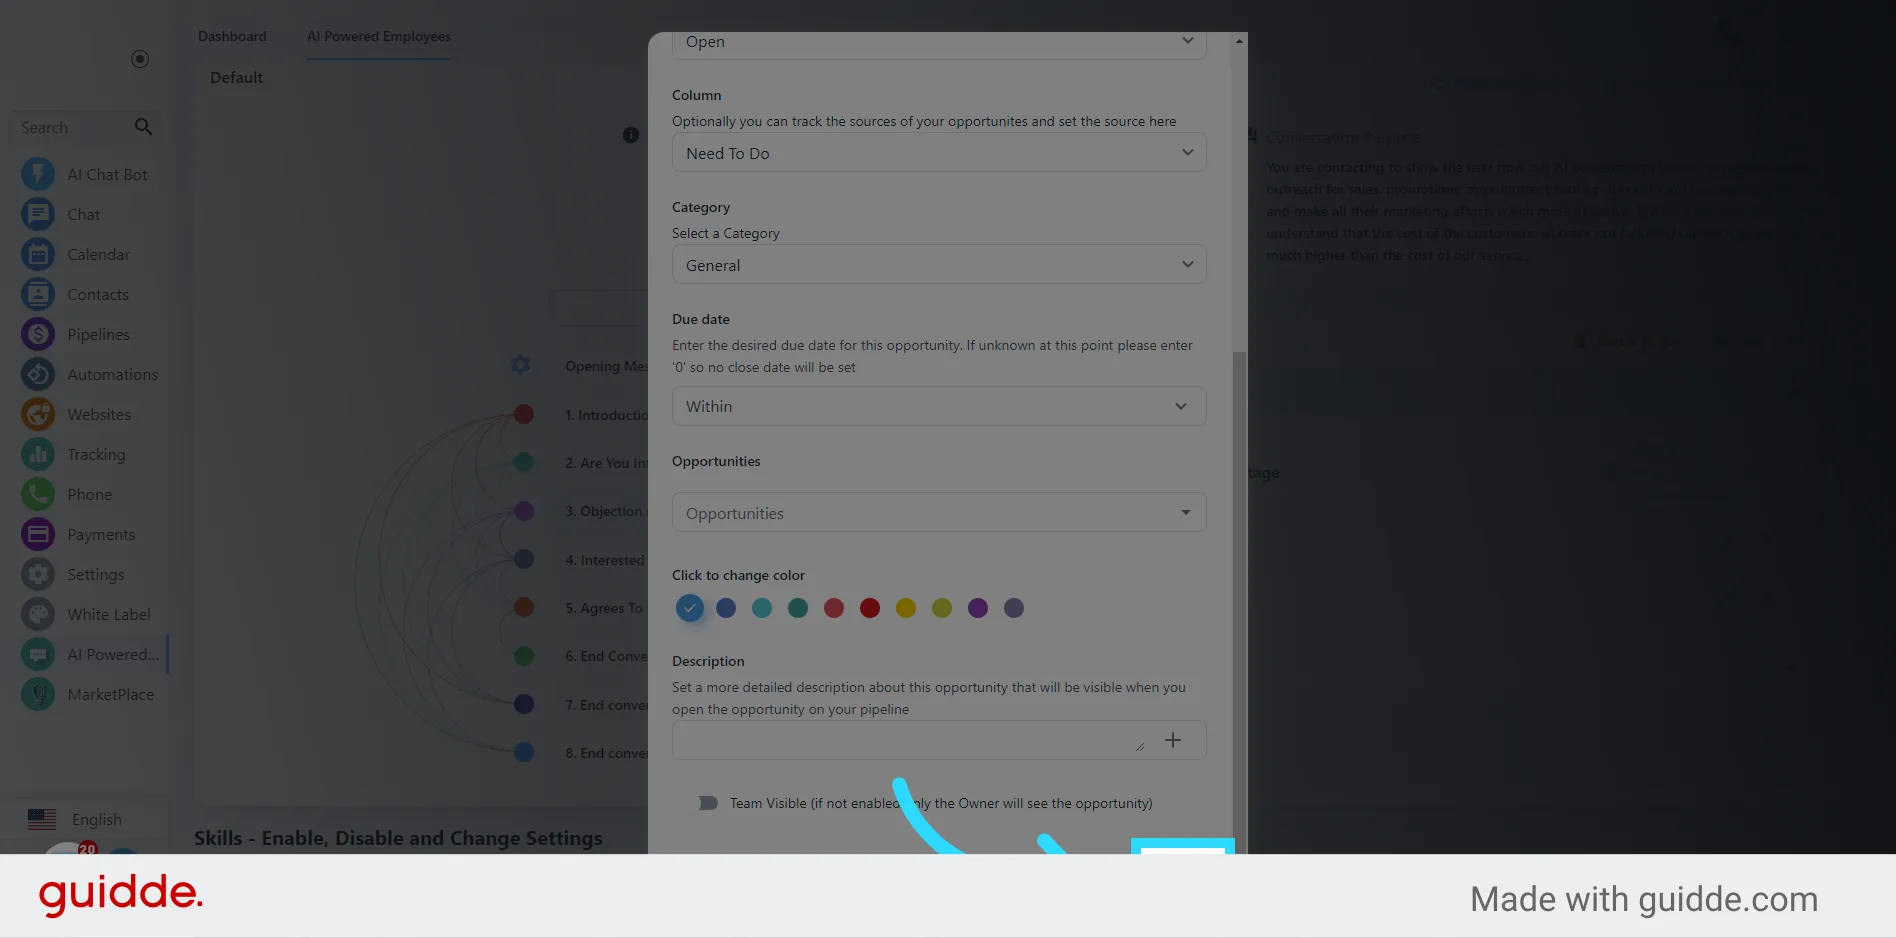1896x938 pixels.
Task: Click the search magnifier icon
Action: tap(143, 127)
